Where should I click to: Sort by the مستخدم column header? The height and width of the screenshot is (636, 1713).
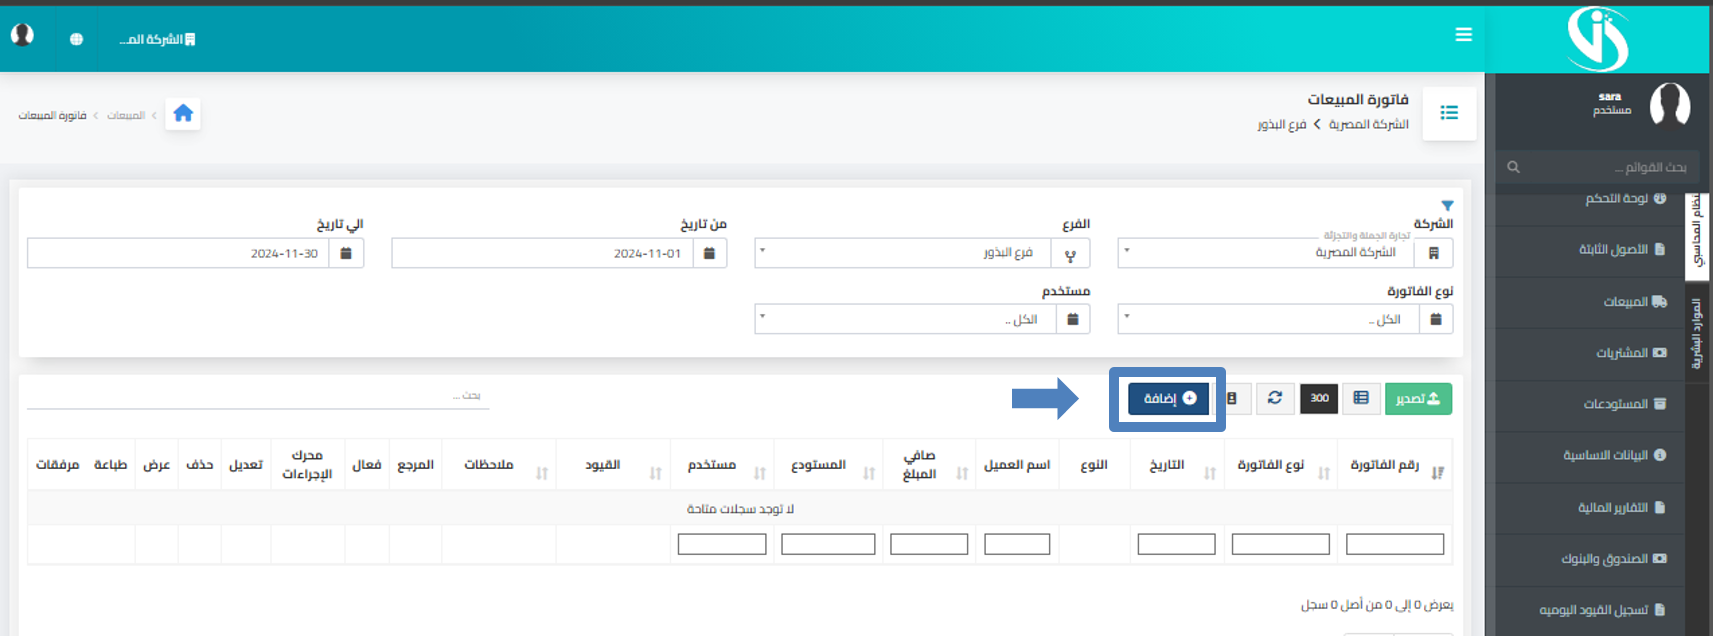pyautogui.click(x=721, y=465)
